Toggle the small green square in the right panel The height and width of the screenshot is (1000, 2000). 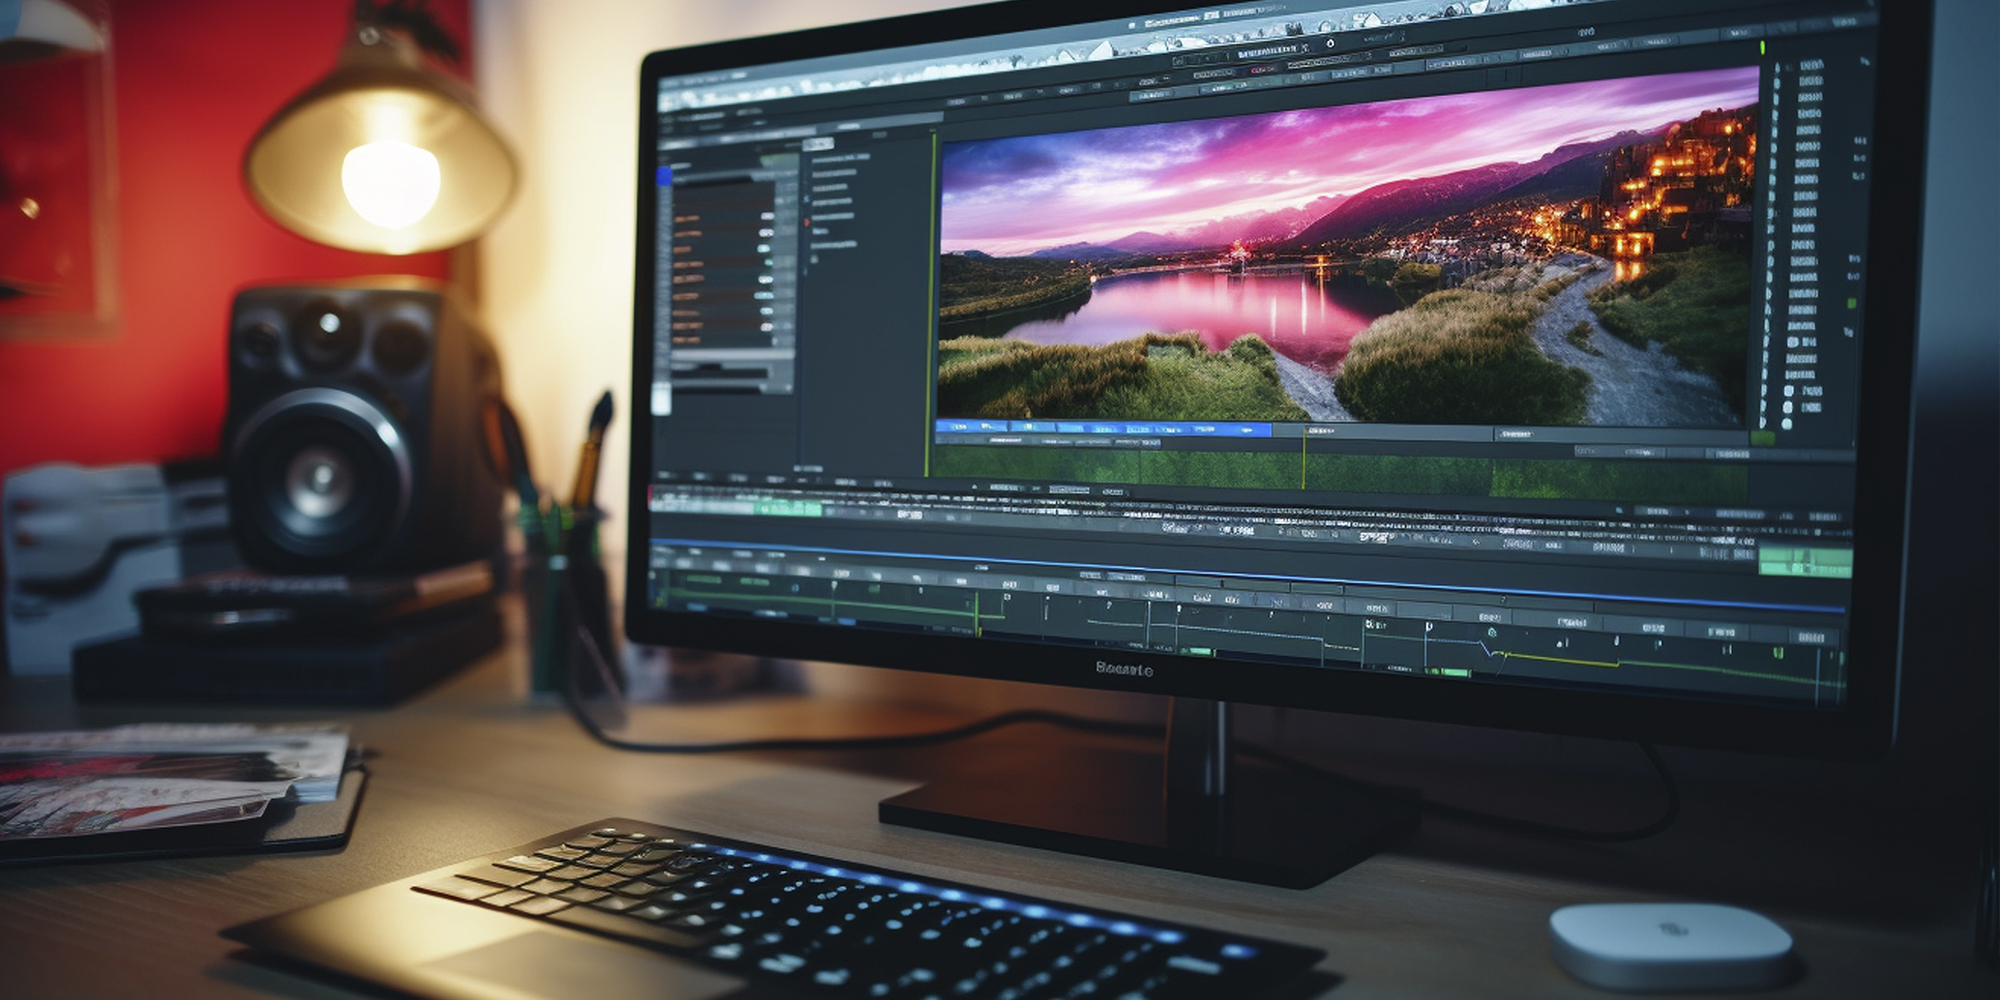1851,303
